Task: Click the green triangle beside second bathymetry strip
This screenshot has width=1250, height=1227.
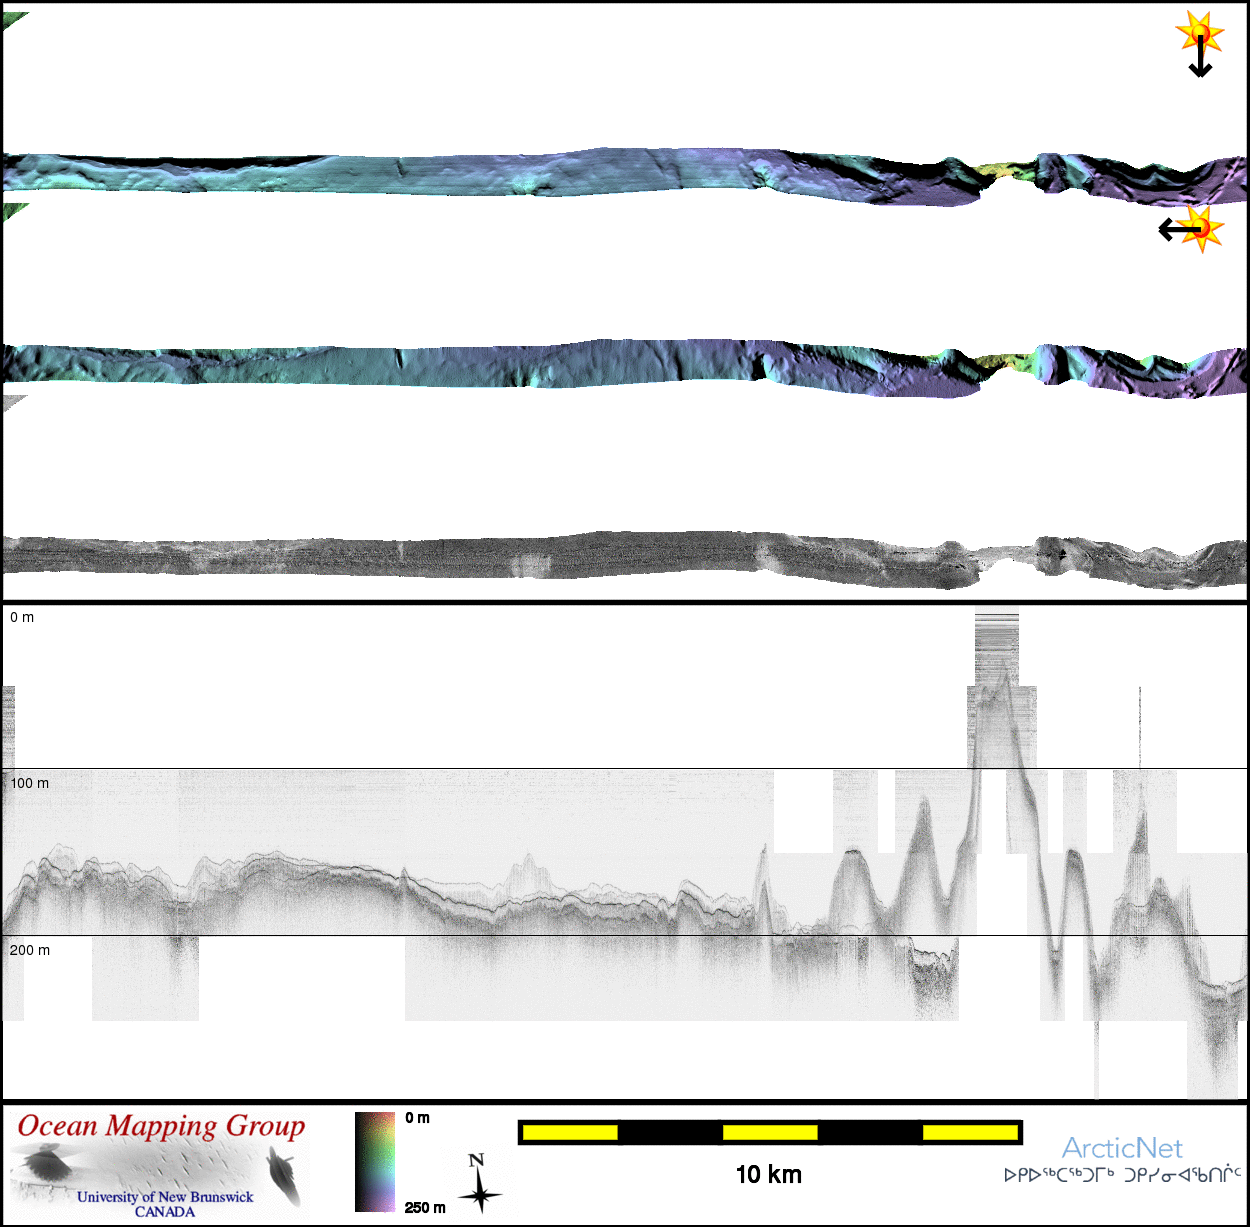Action: click(13, 210)
